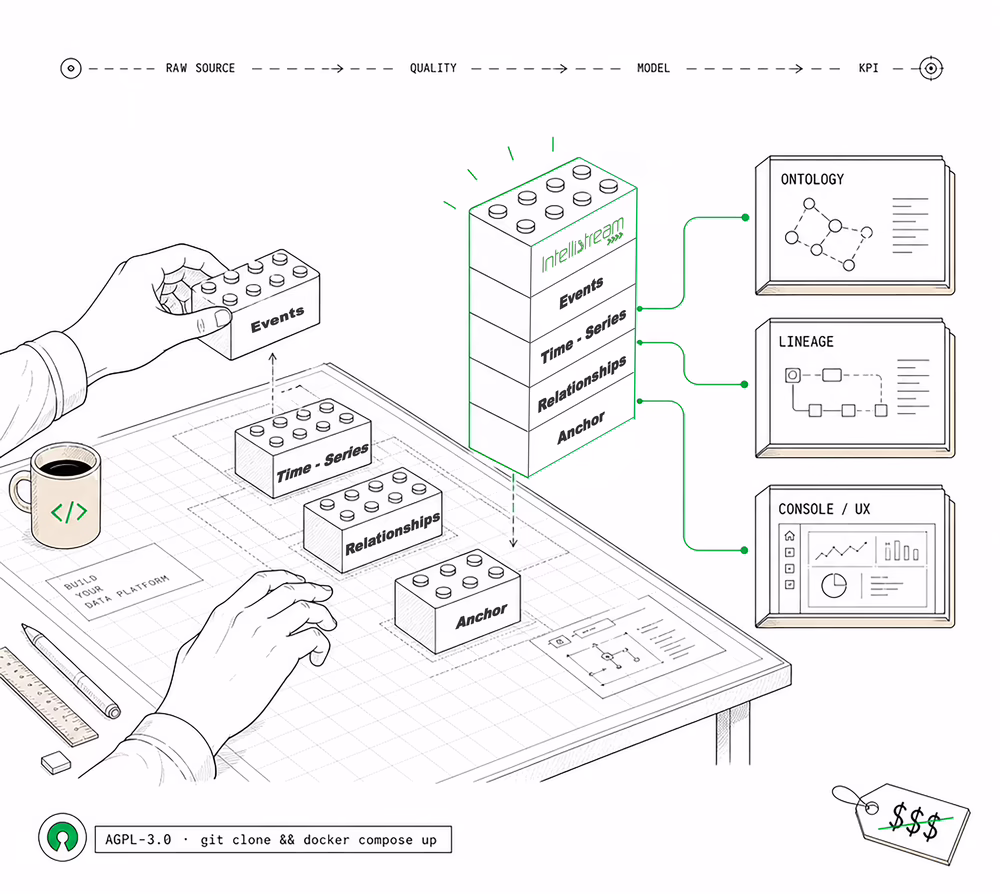The height and width of the screenshot is (894, 1000).
Task: Click the flow diagram in the Lineage panel
Action: tap(835, 392)
